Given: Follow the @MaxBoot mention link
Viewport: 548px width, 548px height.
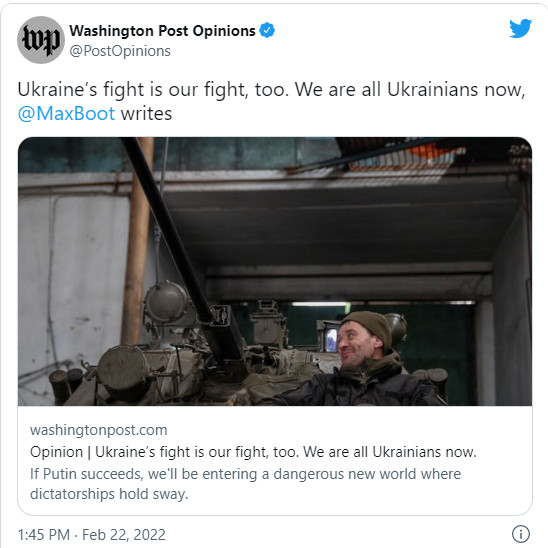Looking at the screenshot, I should point(66,114).
